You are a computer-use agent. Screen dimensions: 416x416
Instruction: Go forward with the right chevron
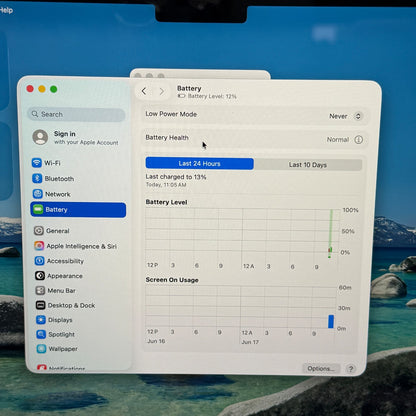pos(162,91)
